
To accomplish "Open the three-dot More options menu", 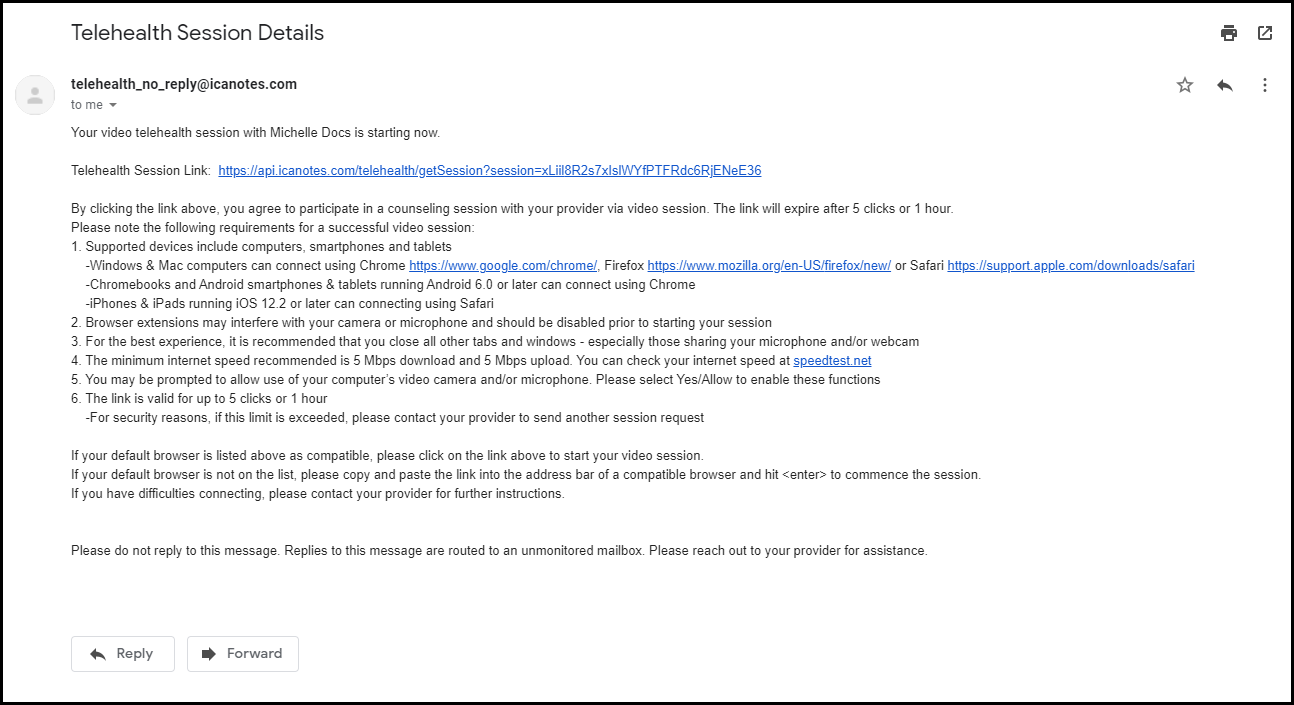I will [x=1265, y=85].
